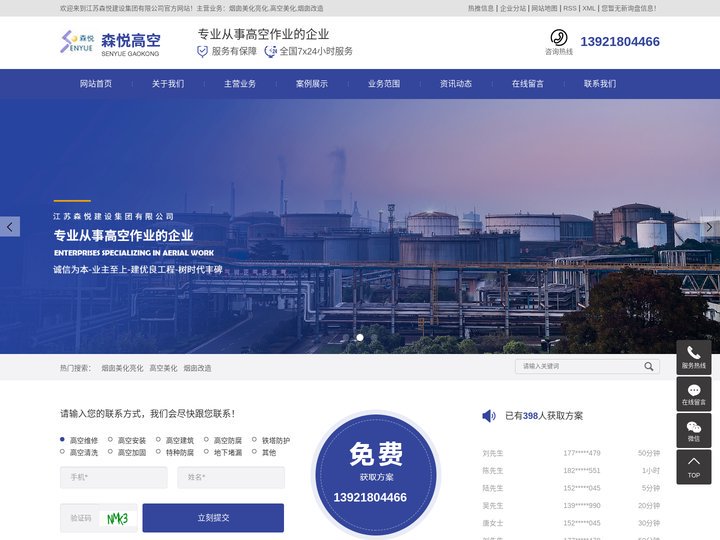Click the XML top link
Viewport: 720px width, 540px height.
[x=589, y=8]
